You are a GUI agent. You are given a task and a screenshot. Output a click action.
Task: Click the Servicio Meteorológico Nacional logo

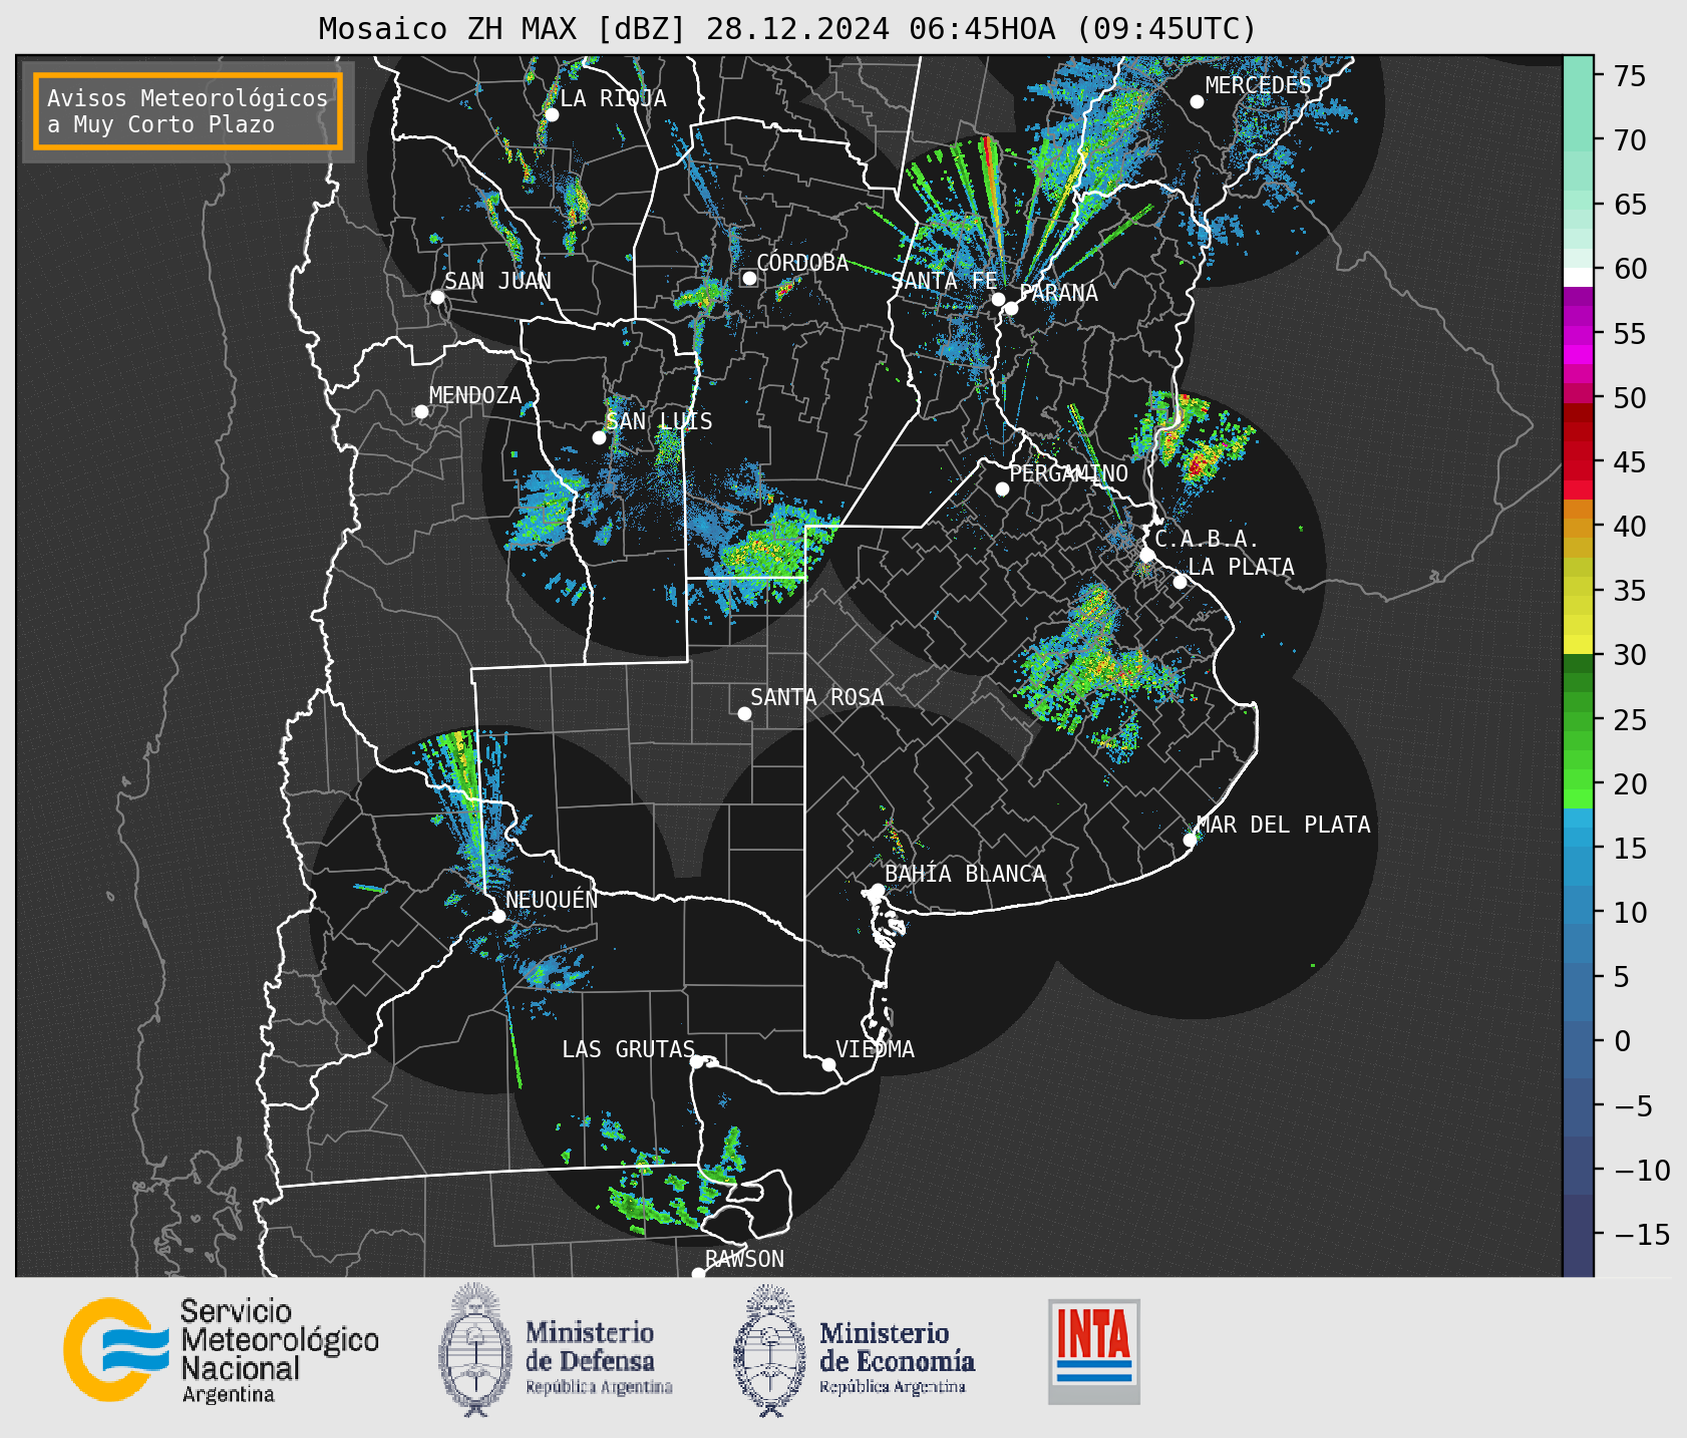coord(221,1350)
